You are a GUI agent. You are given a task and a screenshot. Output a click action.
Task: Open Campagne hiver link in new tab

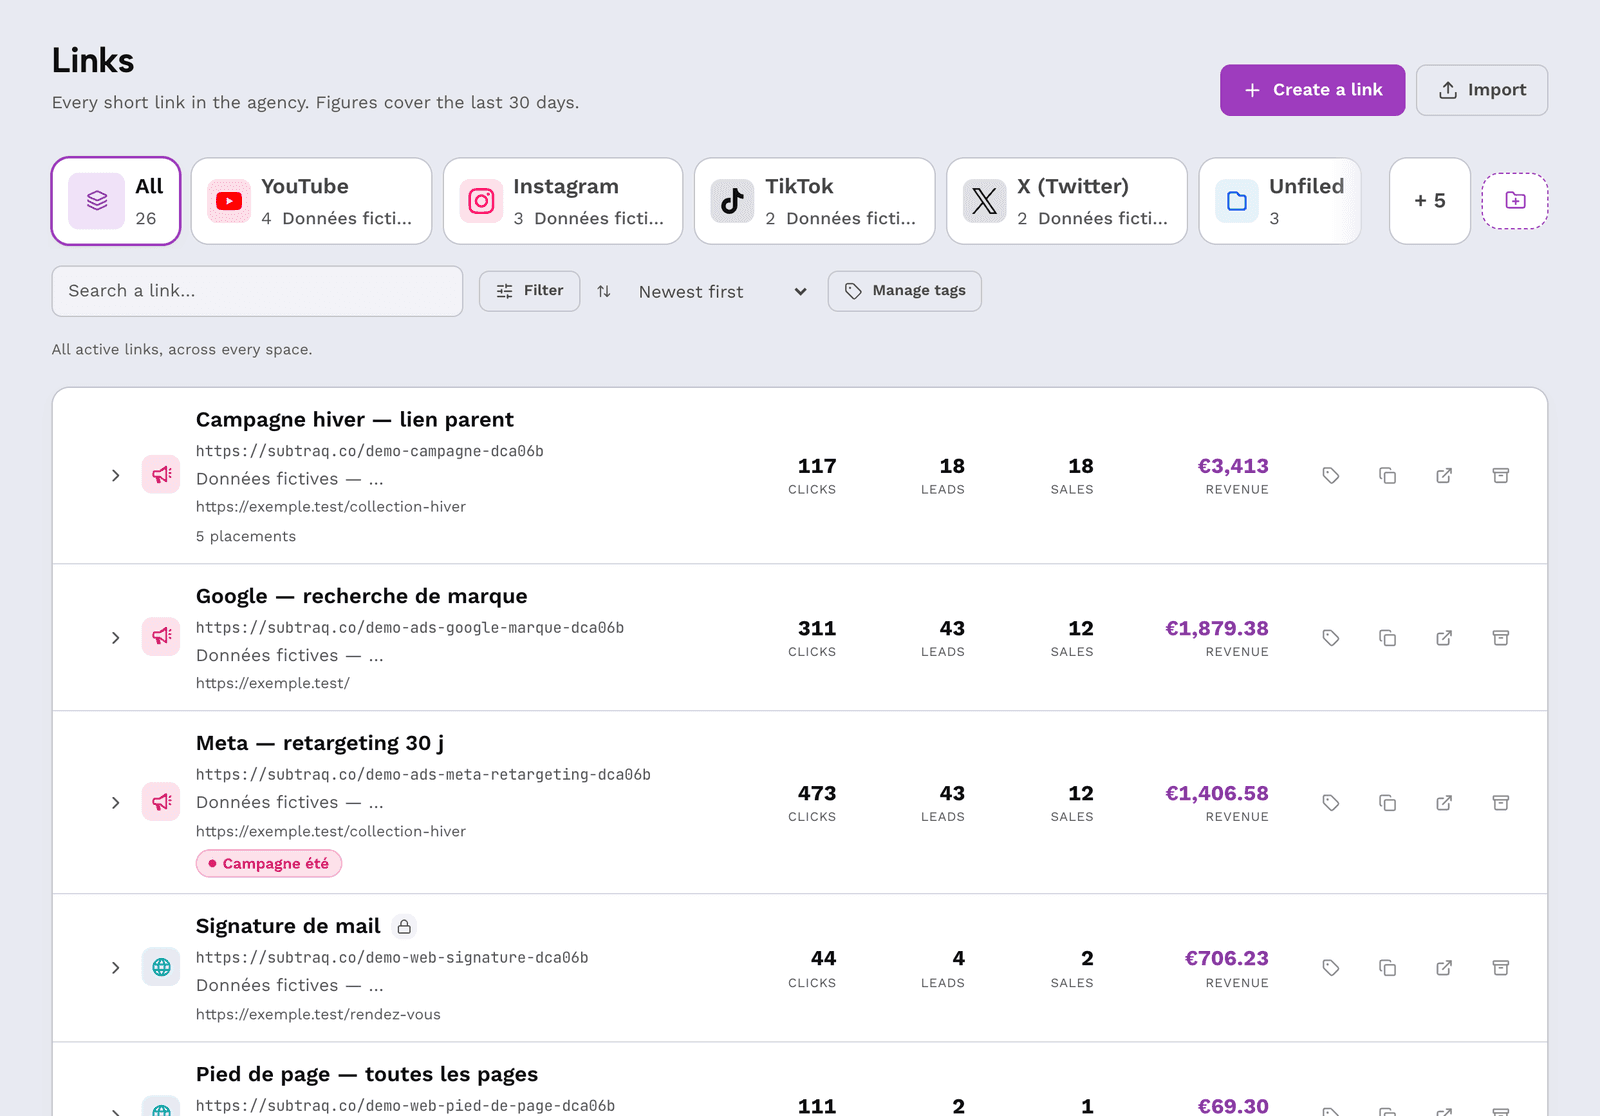(1444, 476)
